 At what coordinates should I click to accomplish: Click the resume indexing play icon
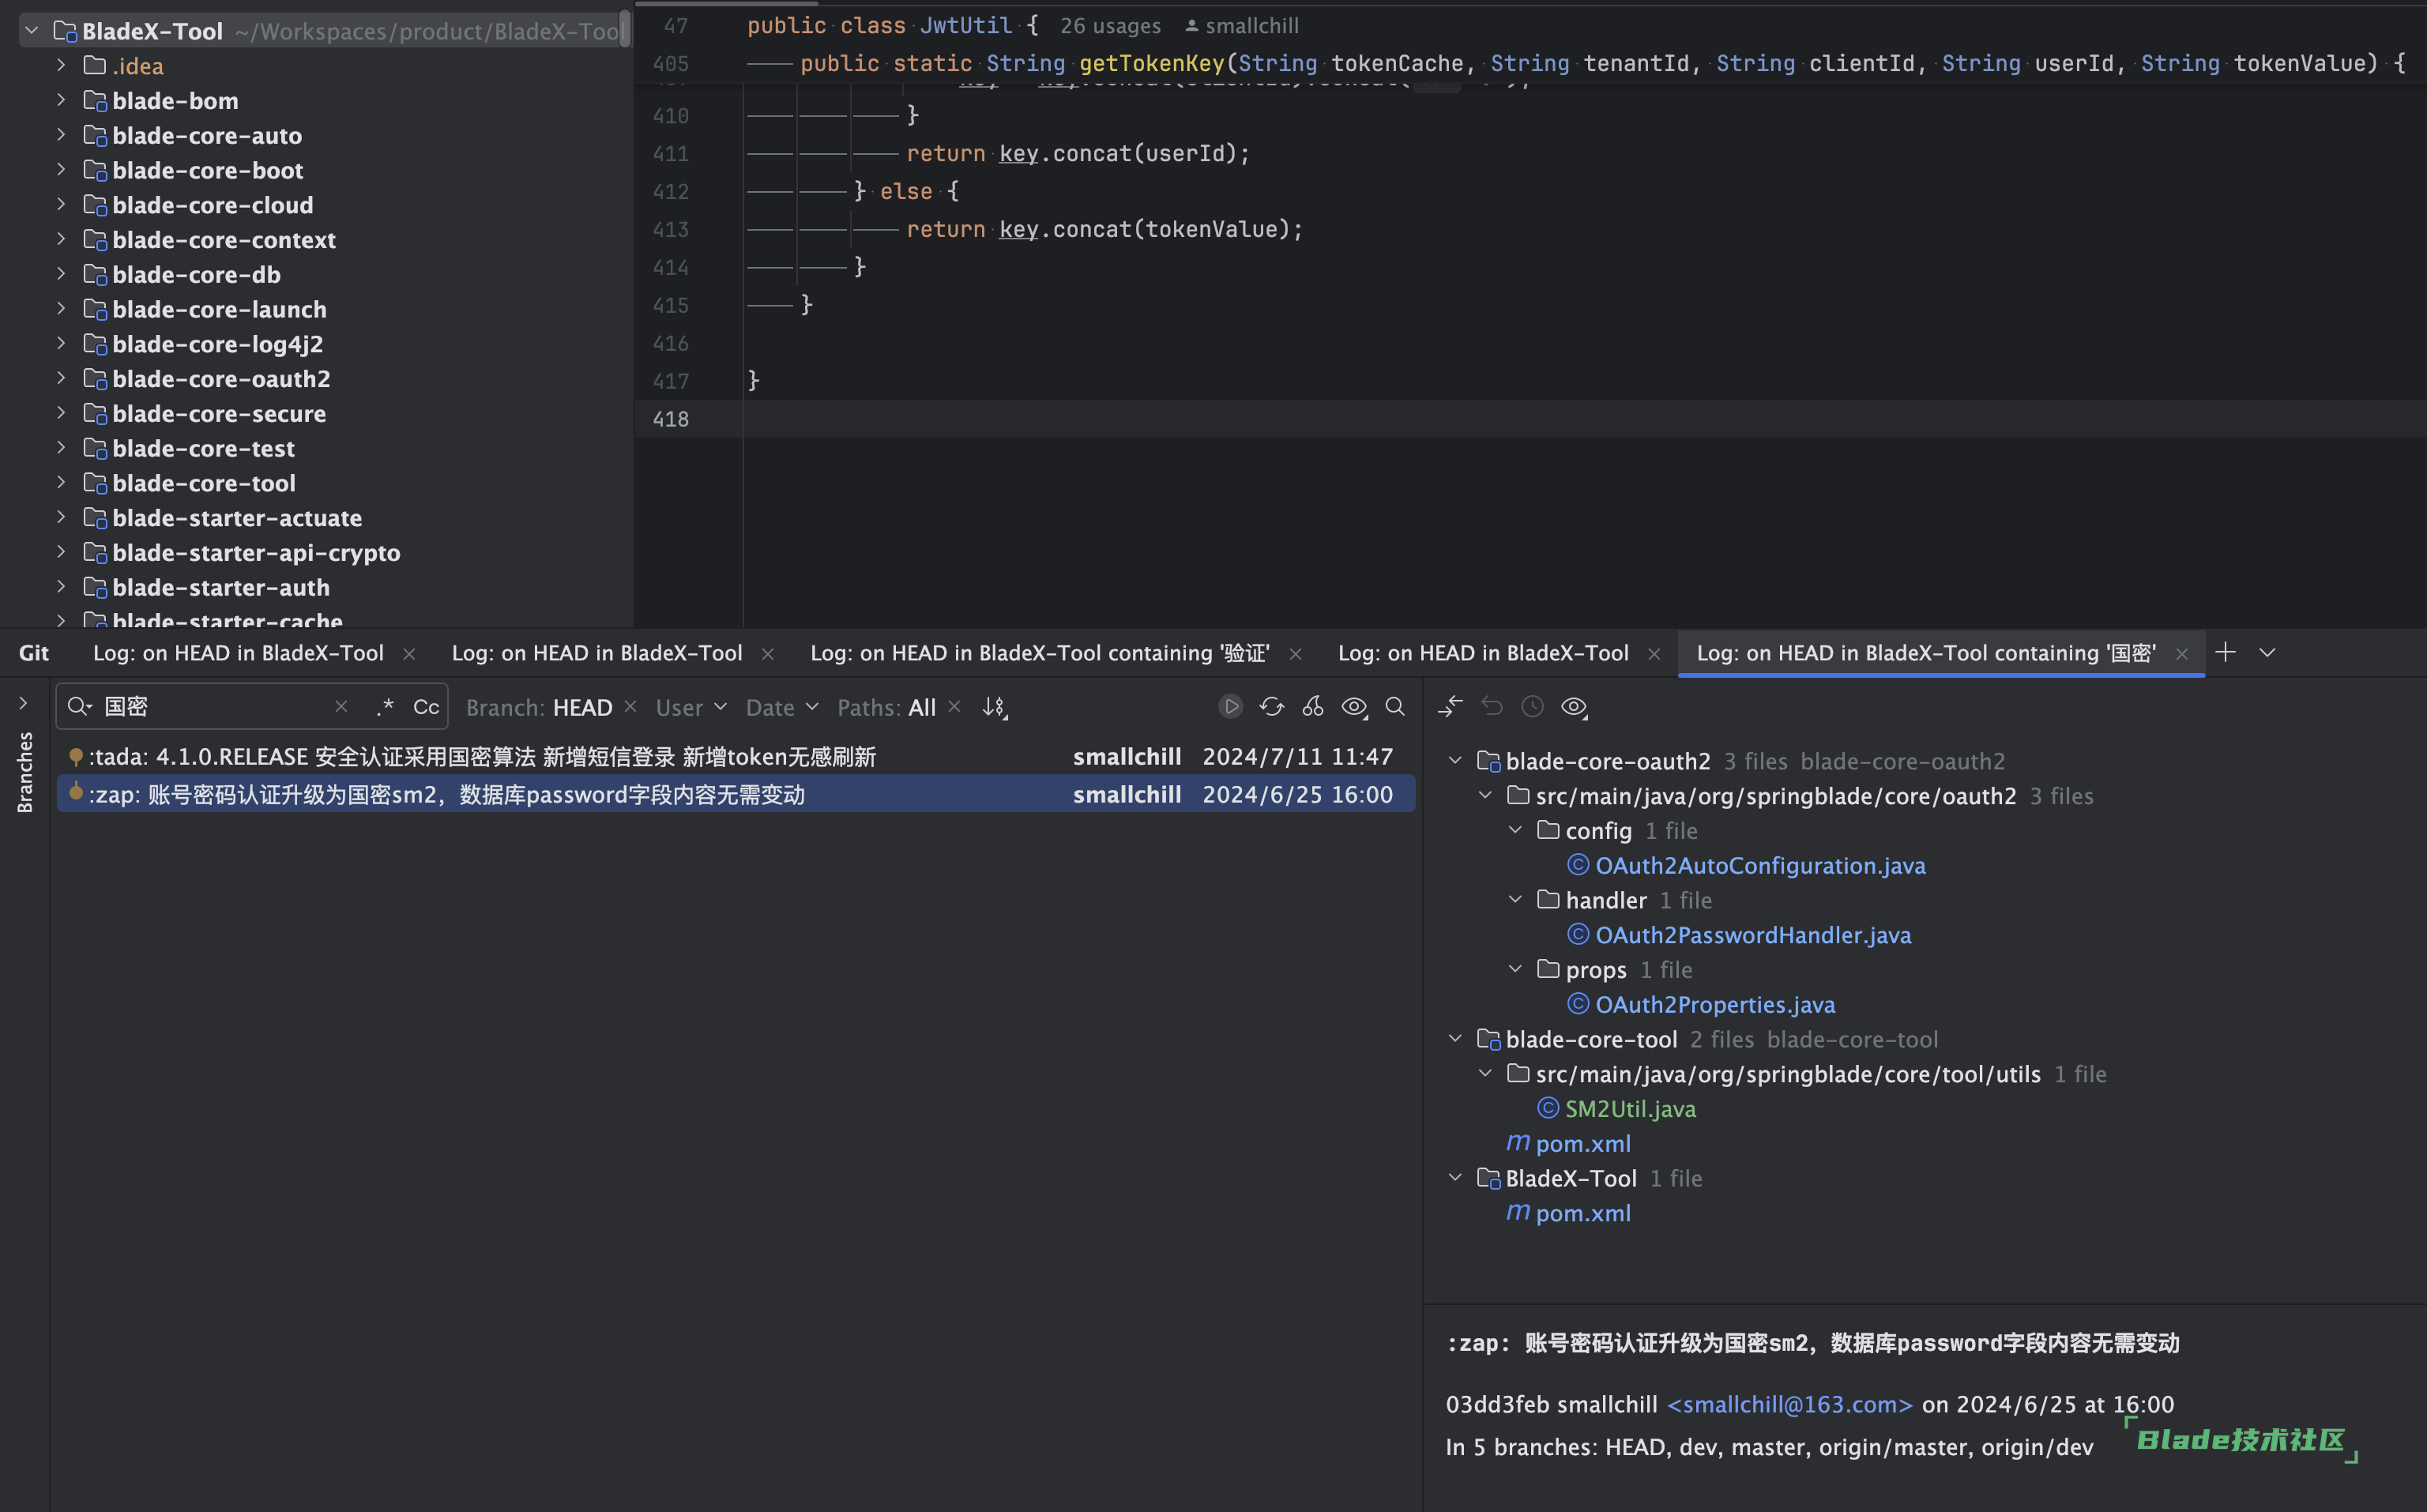coord(1231,707)
